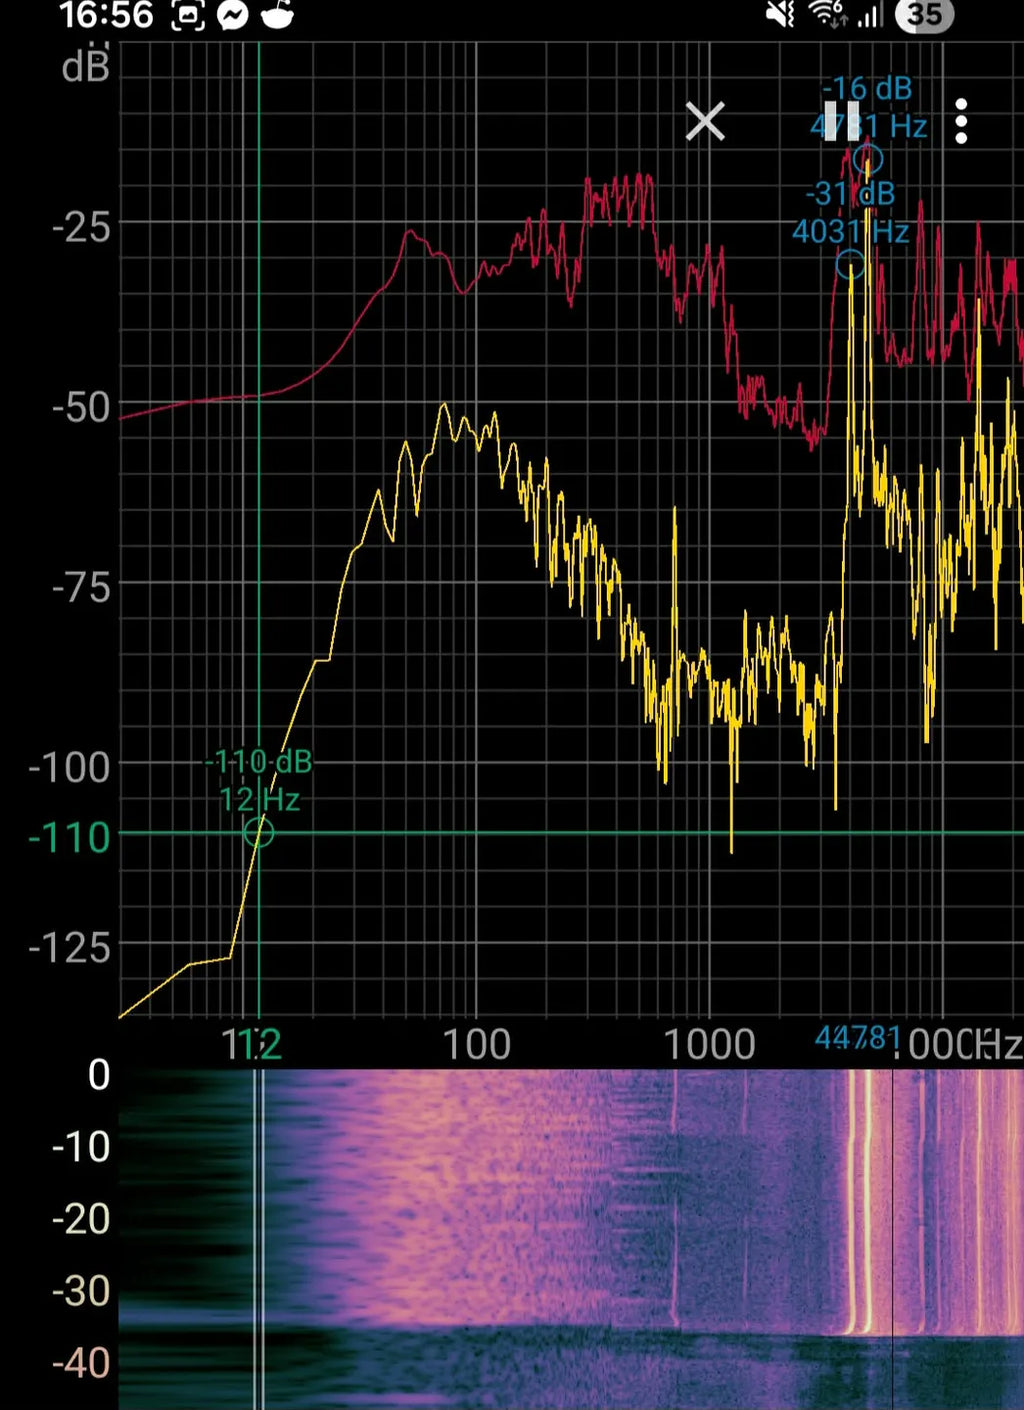This screenshot has width=1024, height=1410.
Task: Pause the spectrum analyzer
Action: (841, 121)
